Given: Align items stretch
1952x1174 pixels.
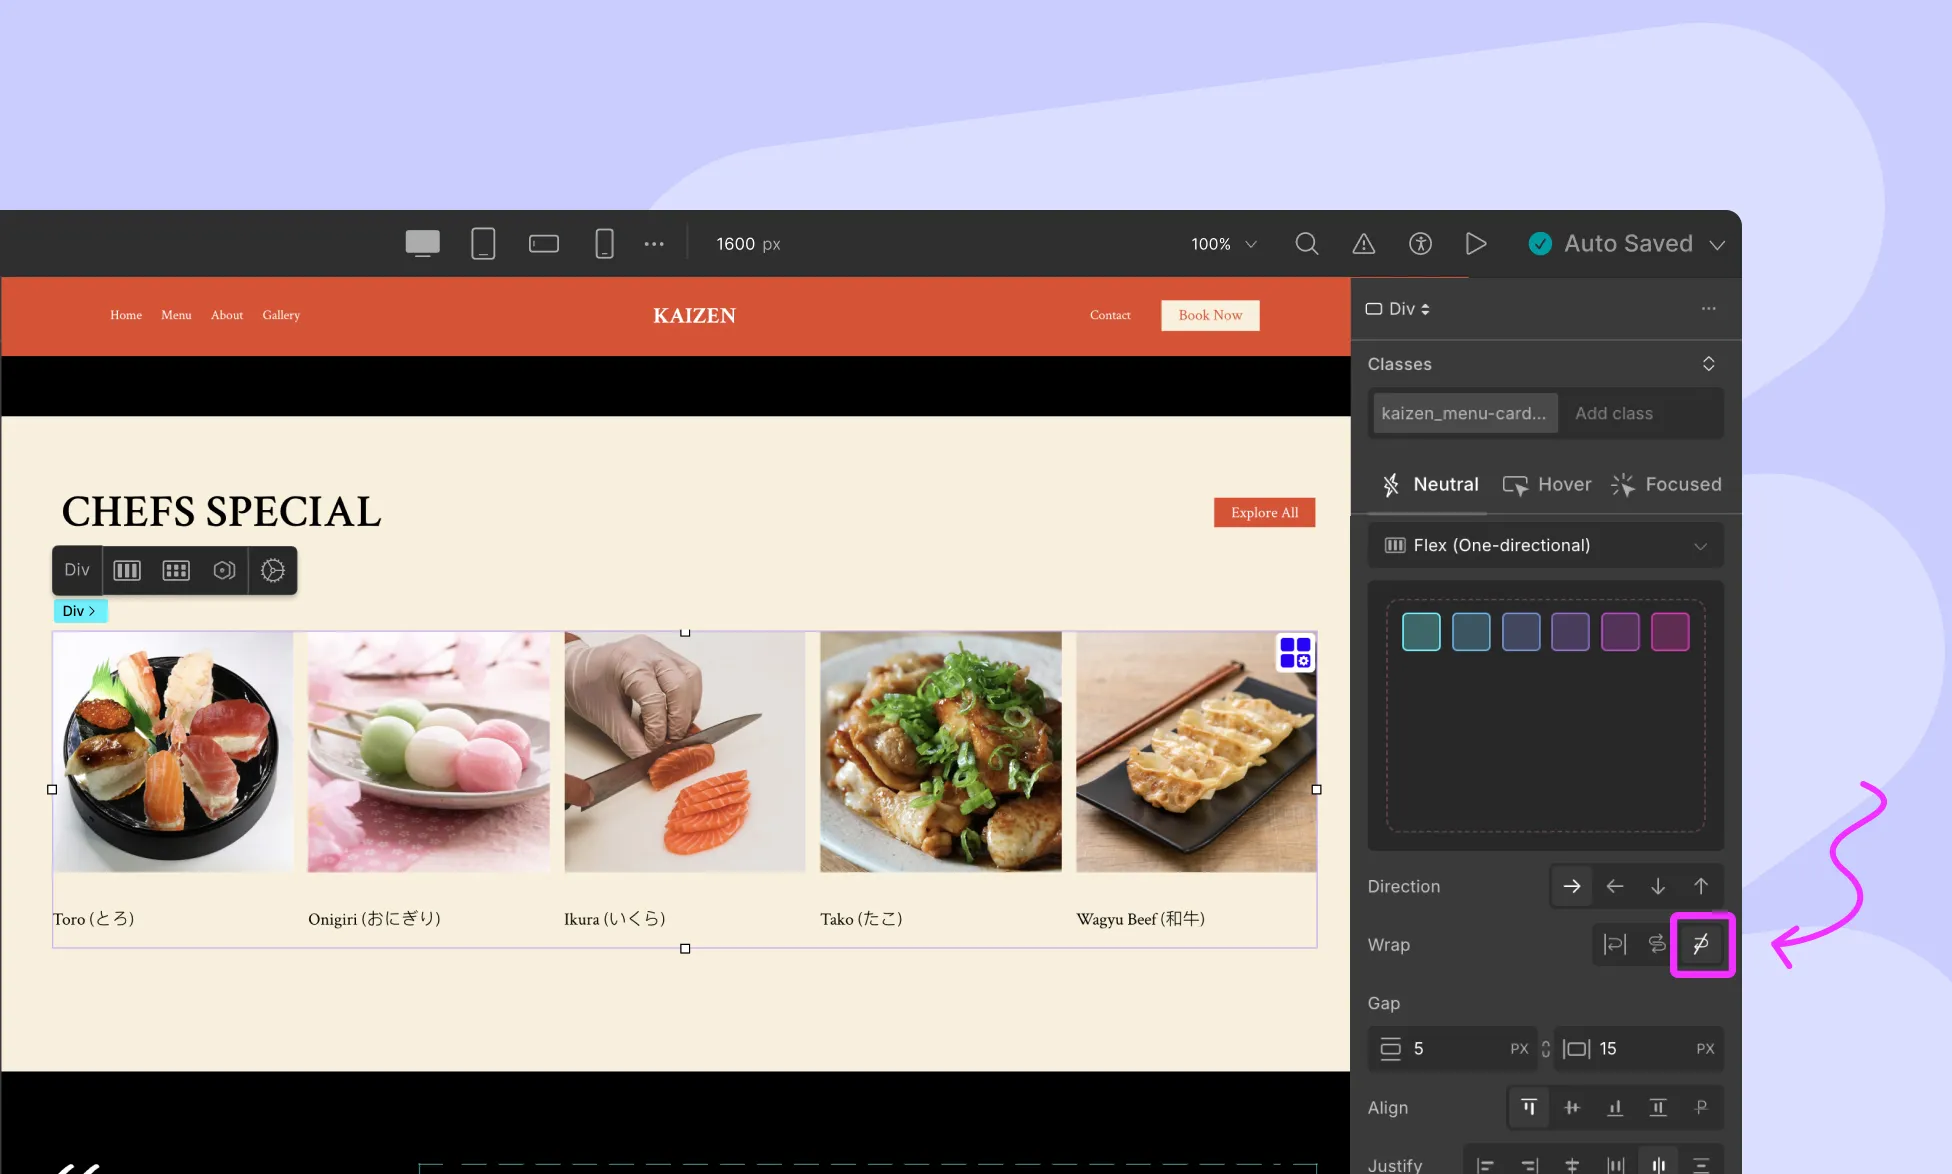Looking at the screenshot, I should [x=1658, y=1107].
